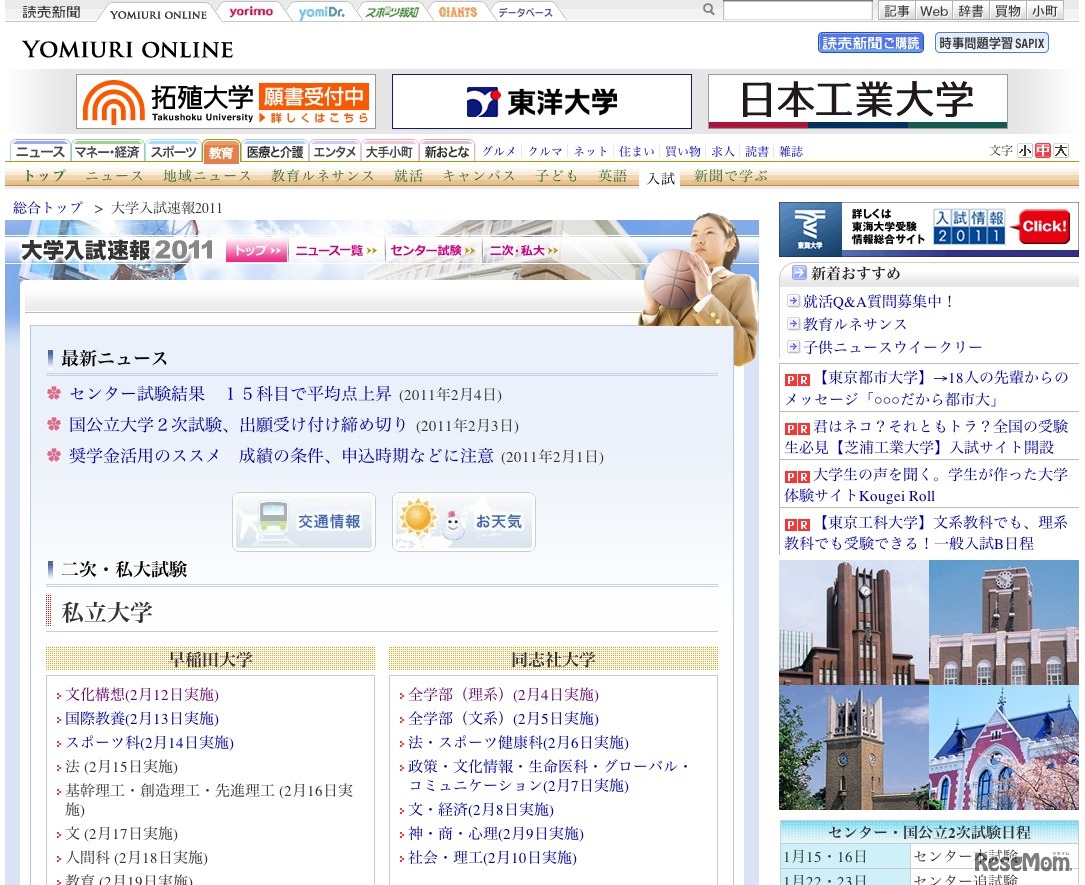Click 時事問題学習 SAPIX button
This screenshot has height=885, width=1085.
[x=992, y=43]
